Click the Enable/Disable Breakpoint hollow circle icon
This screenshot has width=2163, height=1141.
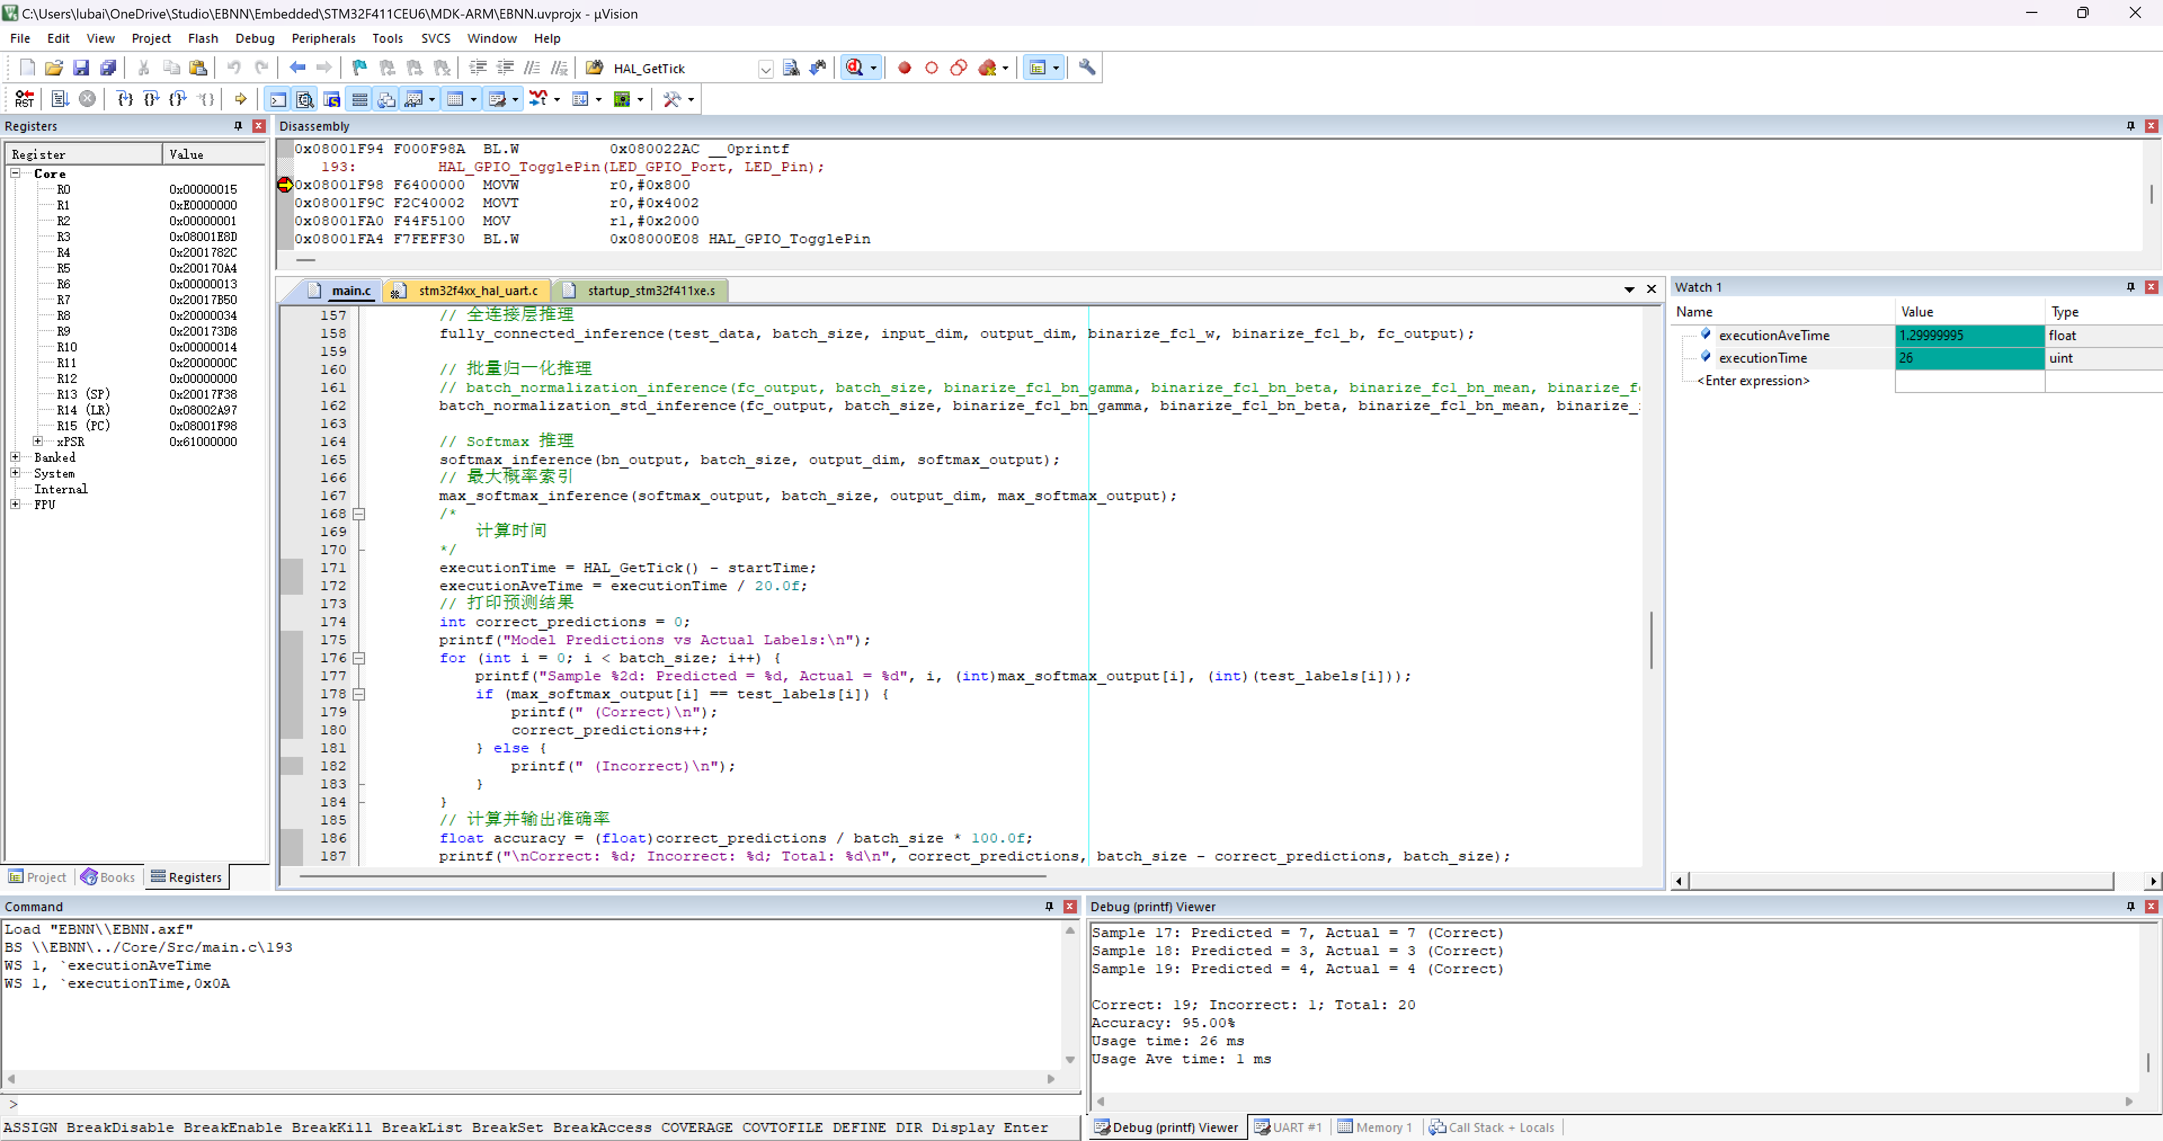(931, 68)
